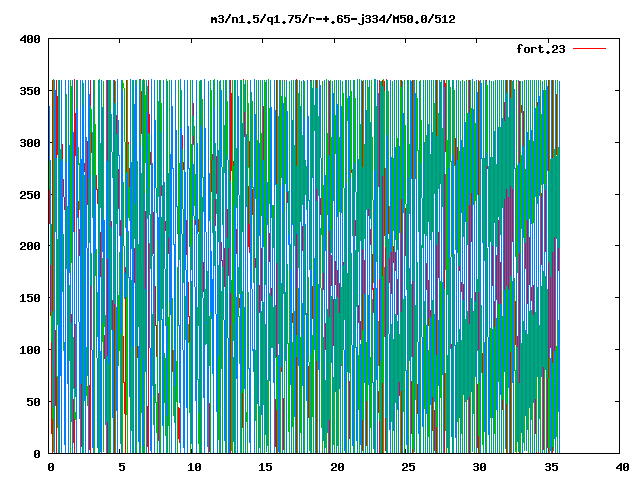Viewport: 640px width, 480px height.
Task: Click the y-axis label 100
Action: click(x=30, y=350)
